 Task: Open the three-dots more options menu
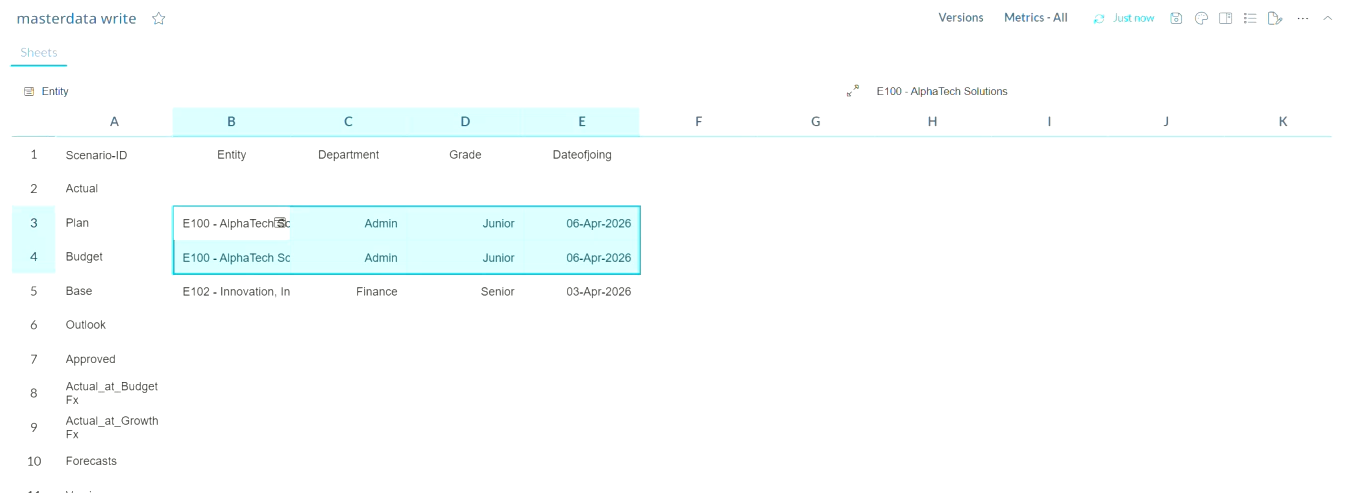[1303, 18]
